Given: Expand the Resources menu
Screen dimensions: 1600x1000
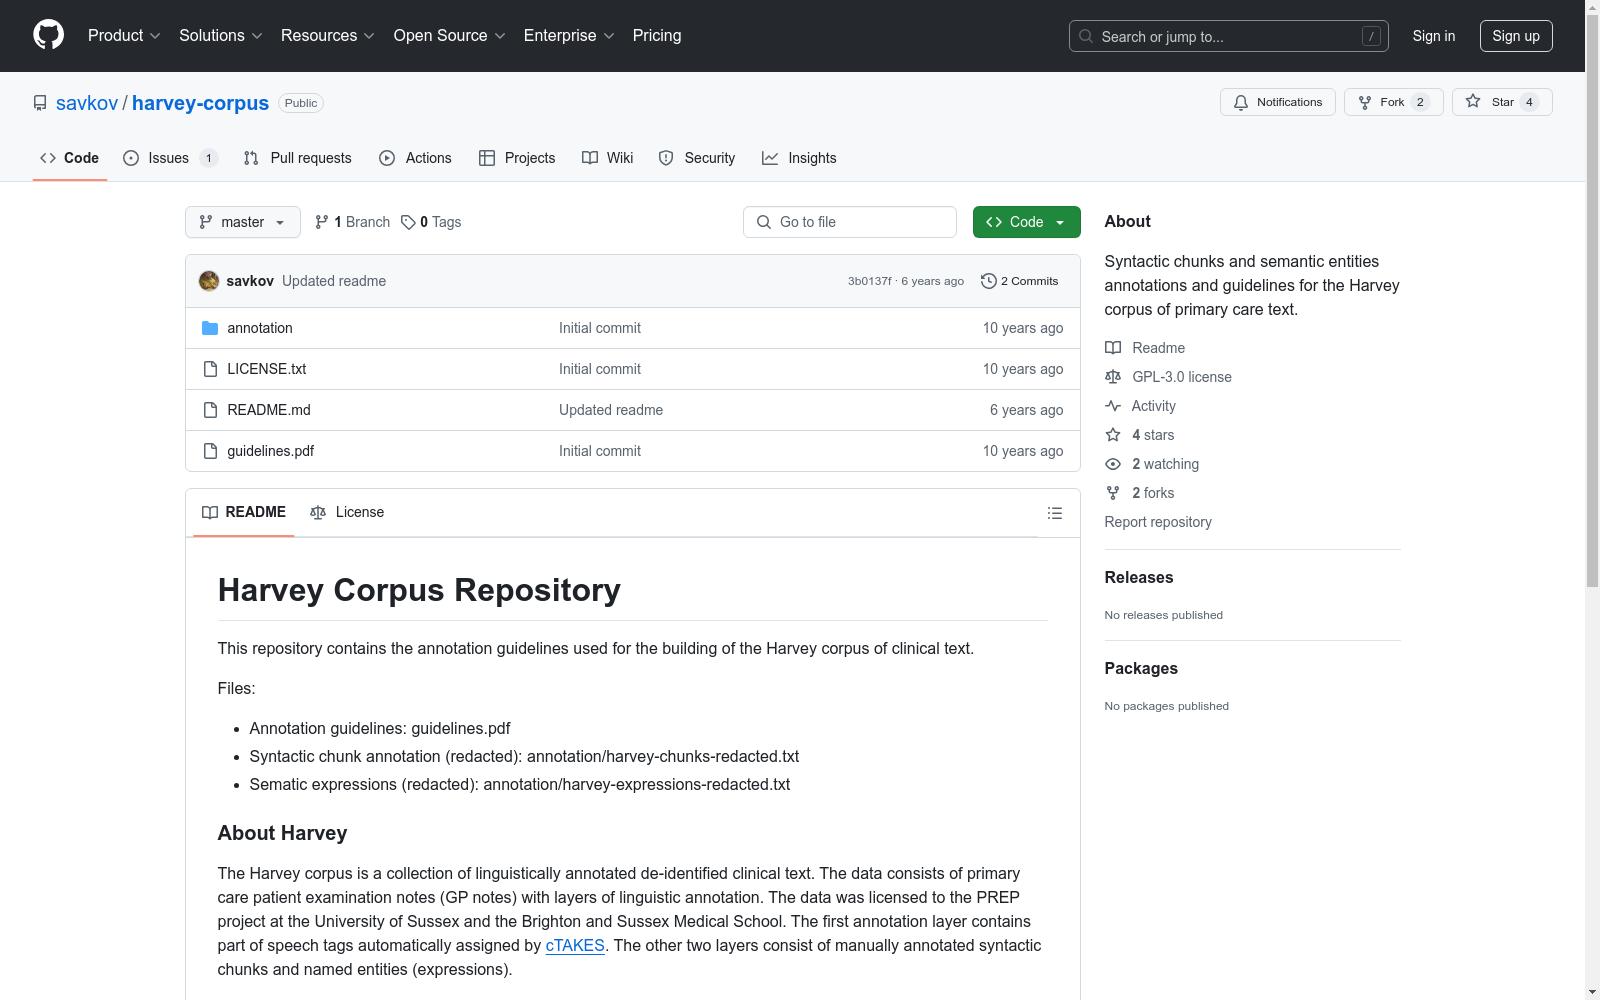Looking at the screenshot, I should (328, 36).
